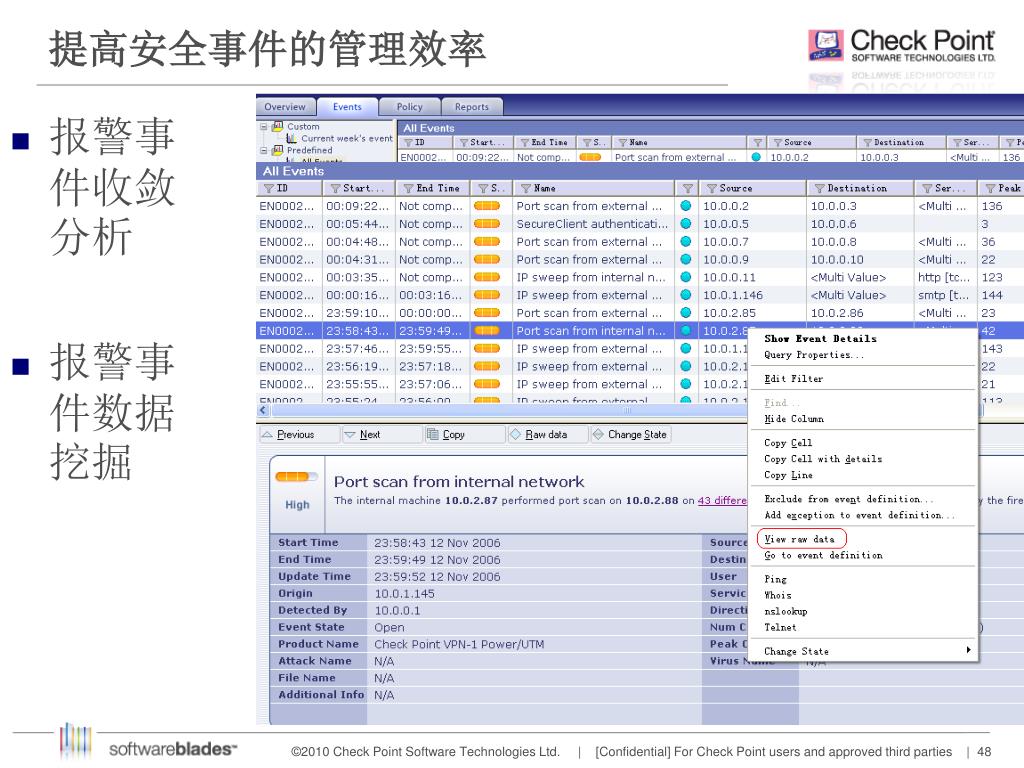Click filter icon on End Time column
Viewport: 1024px width, 768px height.
[x=408, y=188]
